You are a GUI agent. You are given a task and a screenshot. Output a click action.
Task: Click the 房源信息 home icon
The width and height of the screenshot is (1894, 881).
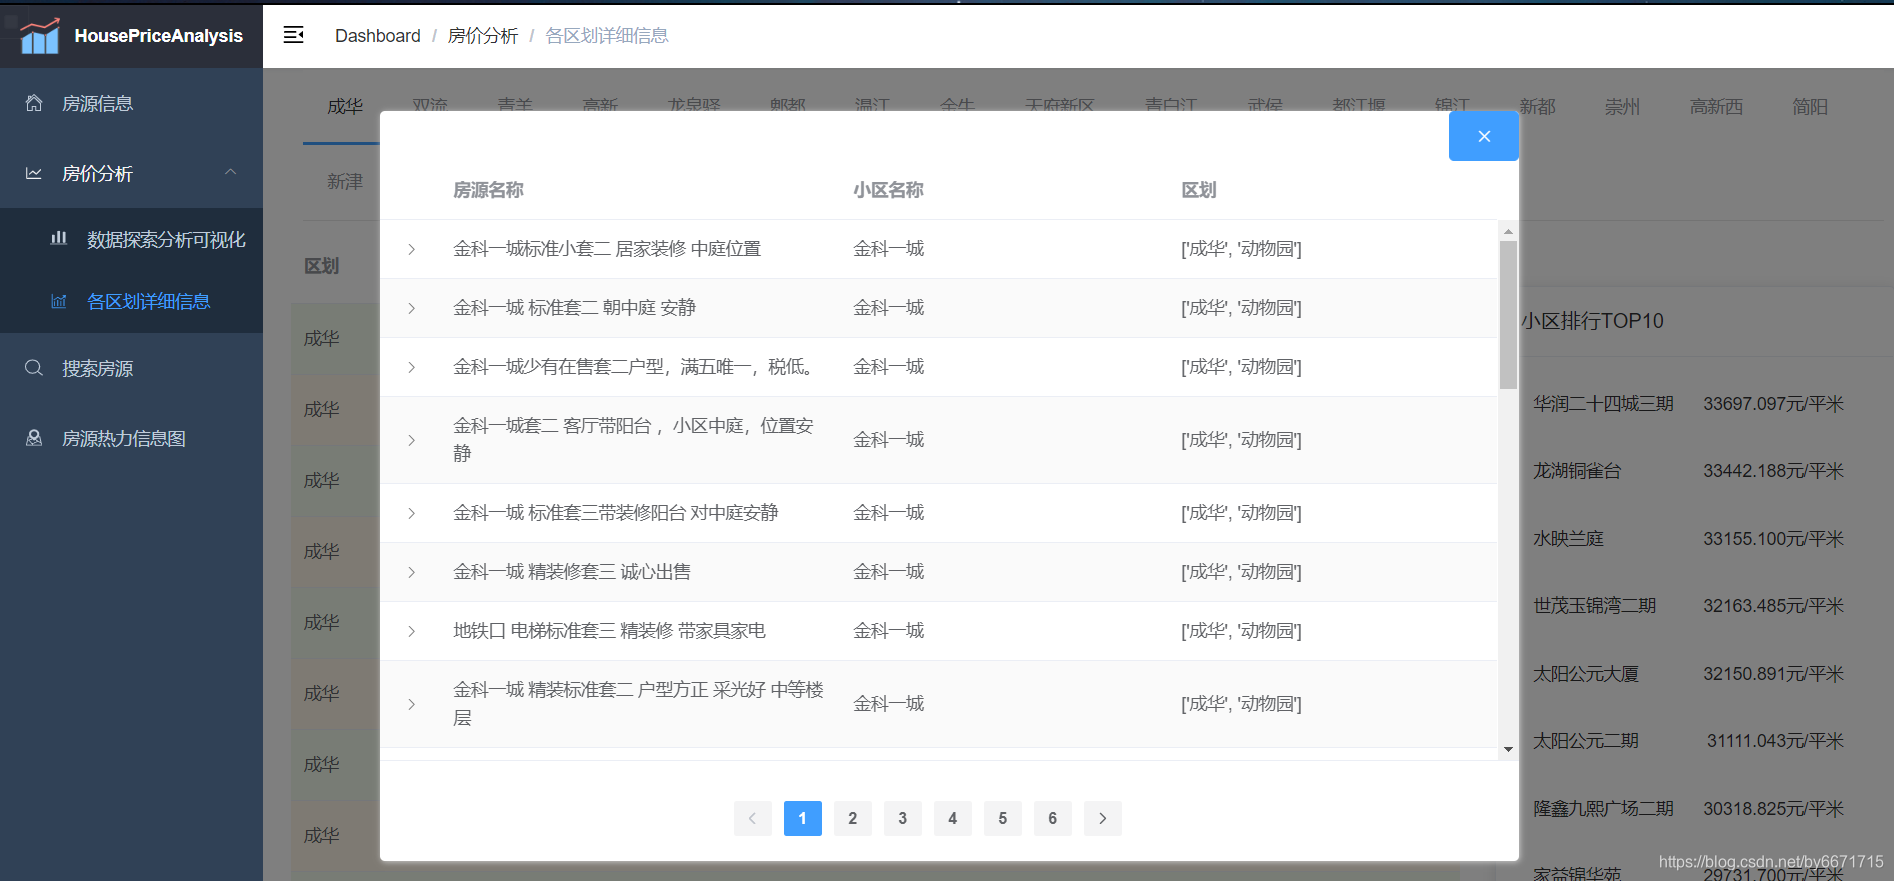tap(34, 103)
